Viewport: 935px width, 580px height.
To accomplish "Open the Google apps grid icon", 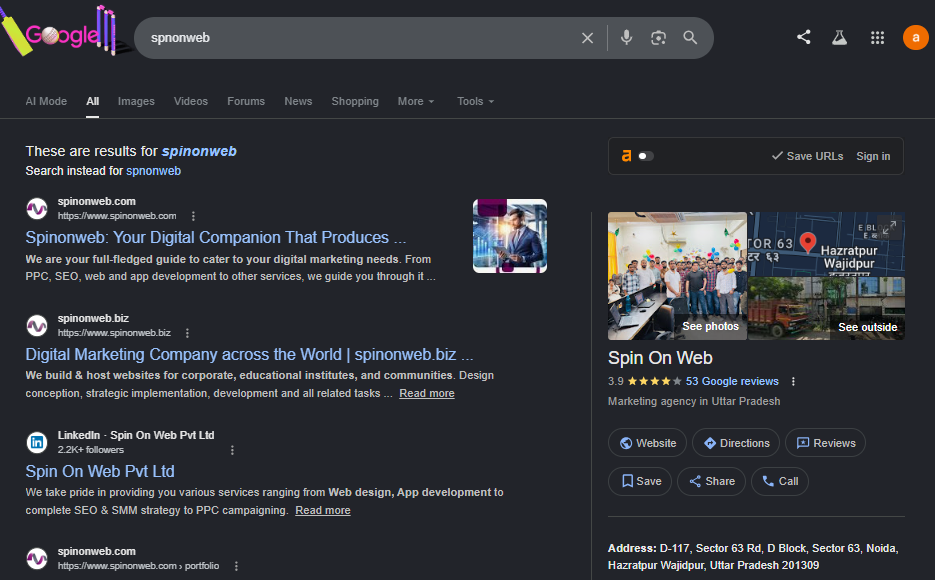I will pyautogui.click(x=877, y=38).
